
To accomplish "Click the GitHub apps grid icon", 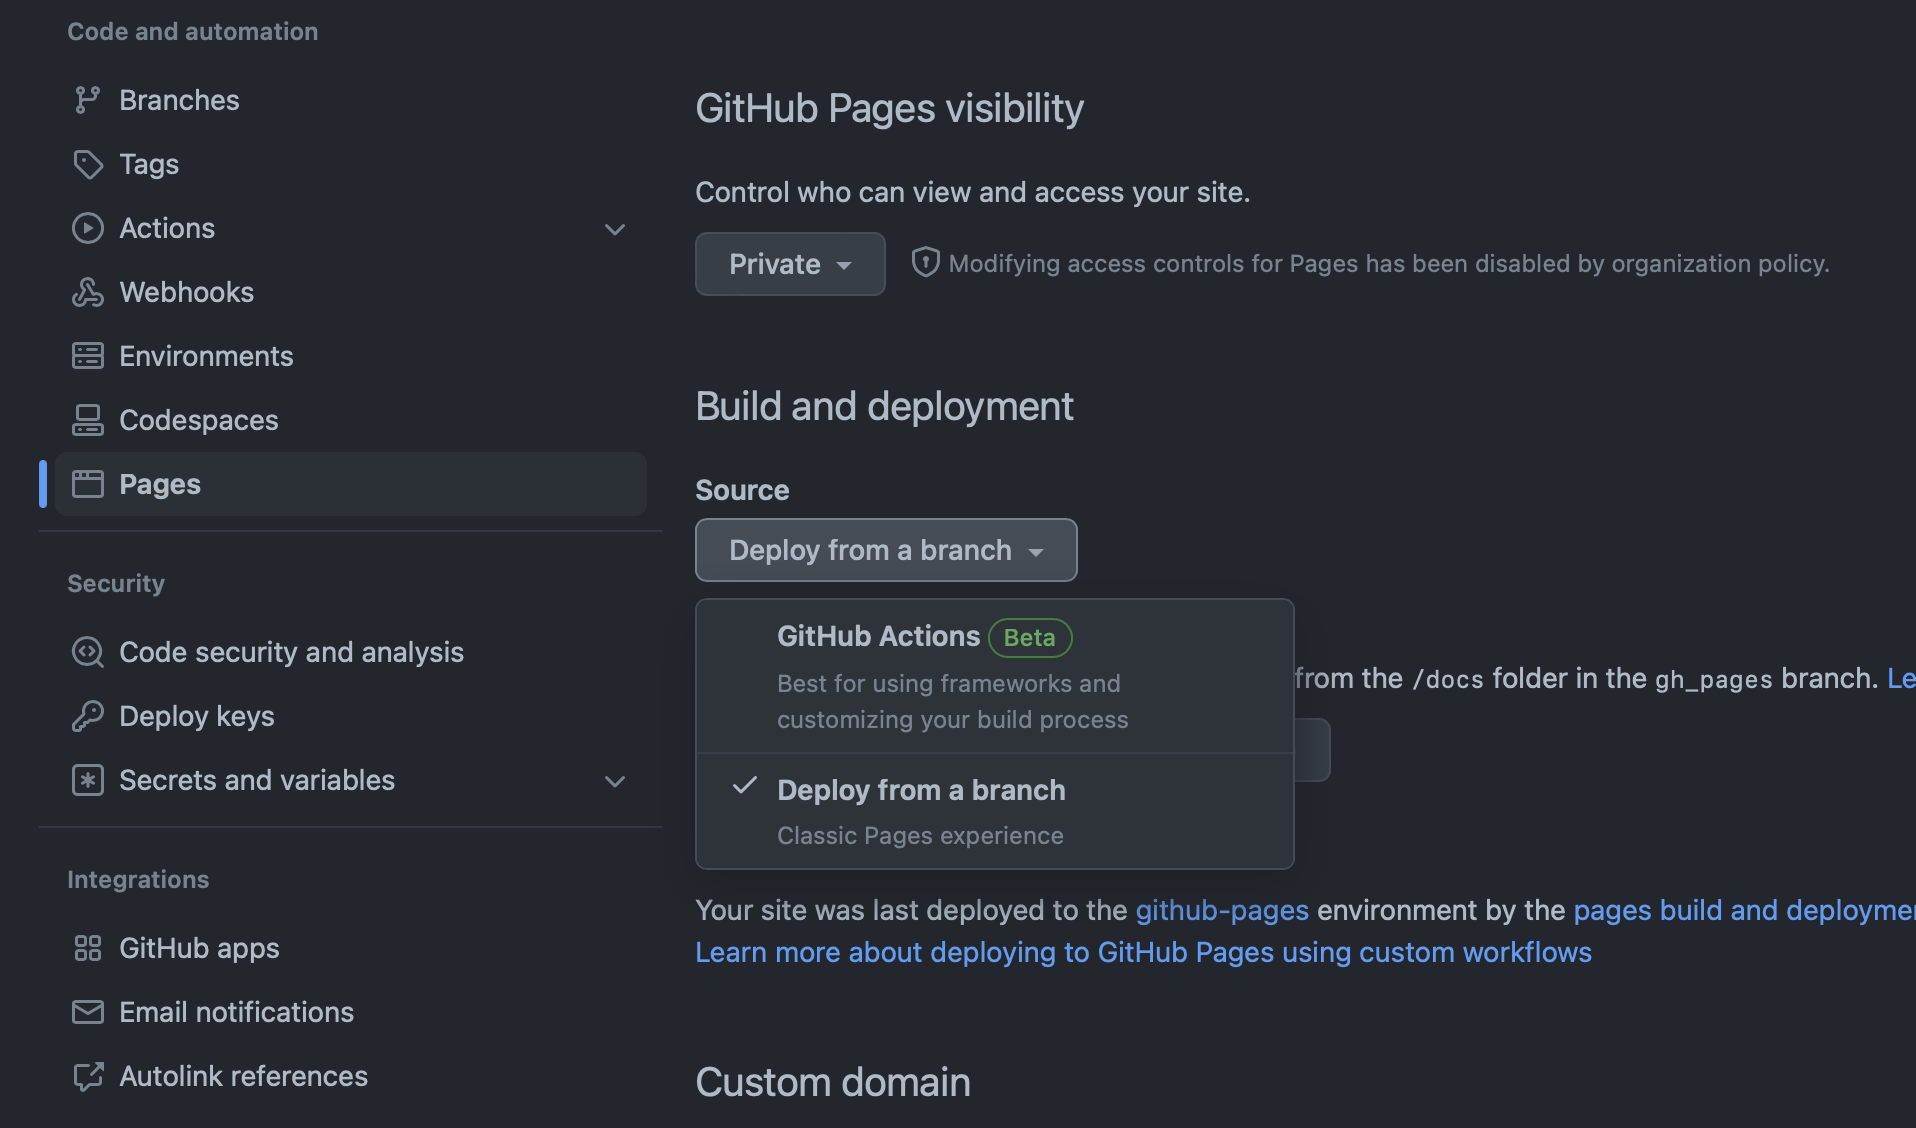I will (87, 948).
